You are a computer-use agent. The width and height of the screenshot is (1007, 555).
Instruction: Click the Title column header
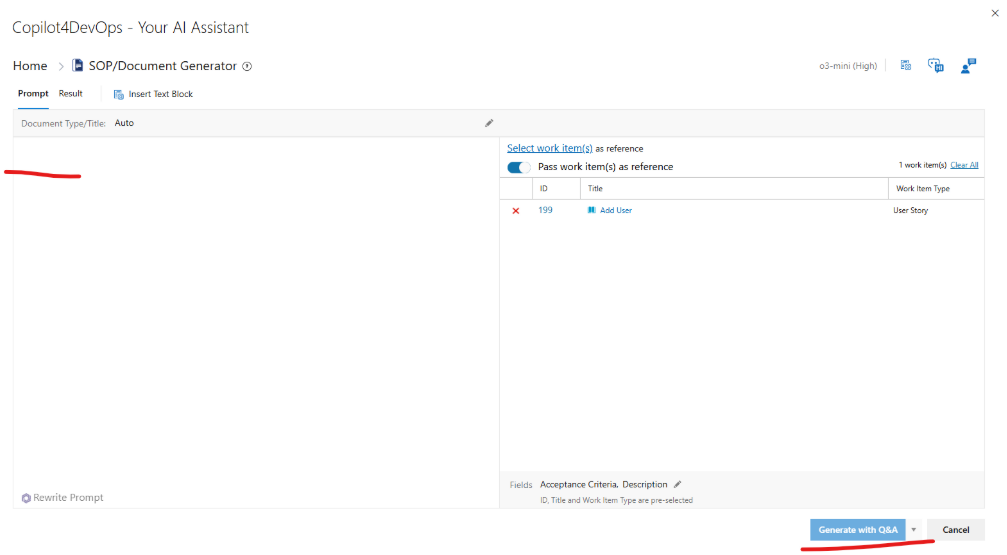point(734,188)
